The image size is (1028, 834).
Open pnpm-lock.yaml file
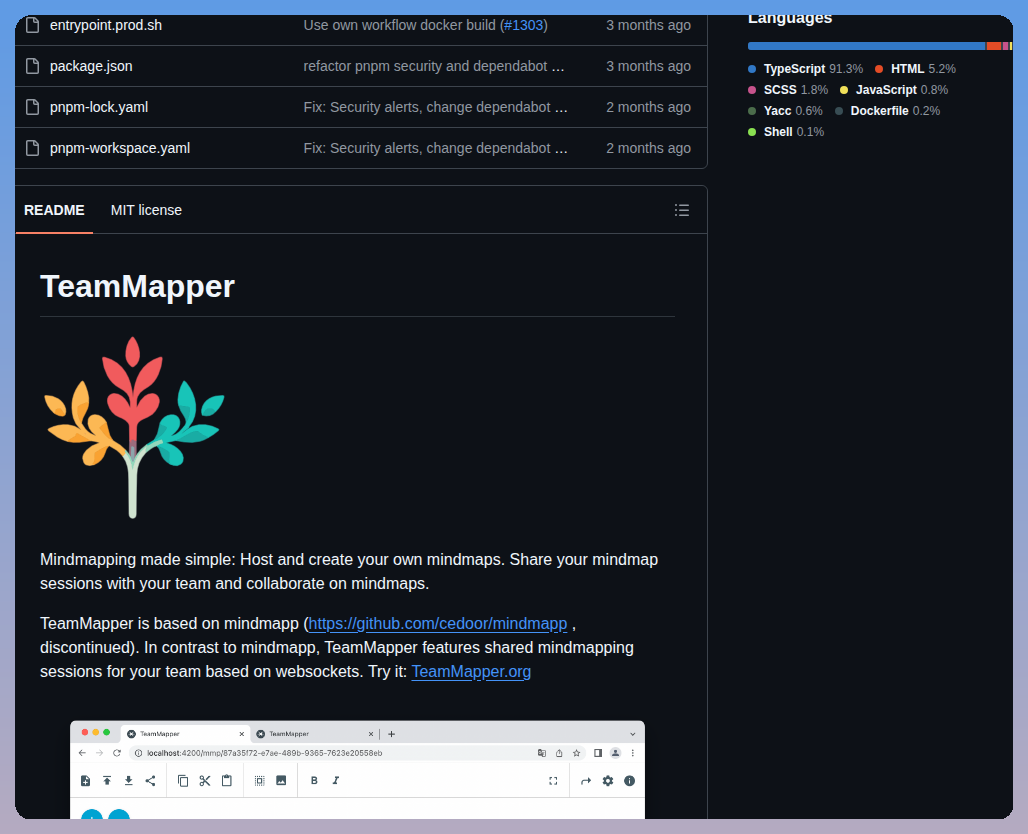tap(99, 107)
